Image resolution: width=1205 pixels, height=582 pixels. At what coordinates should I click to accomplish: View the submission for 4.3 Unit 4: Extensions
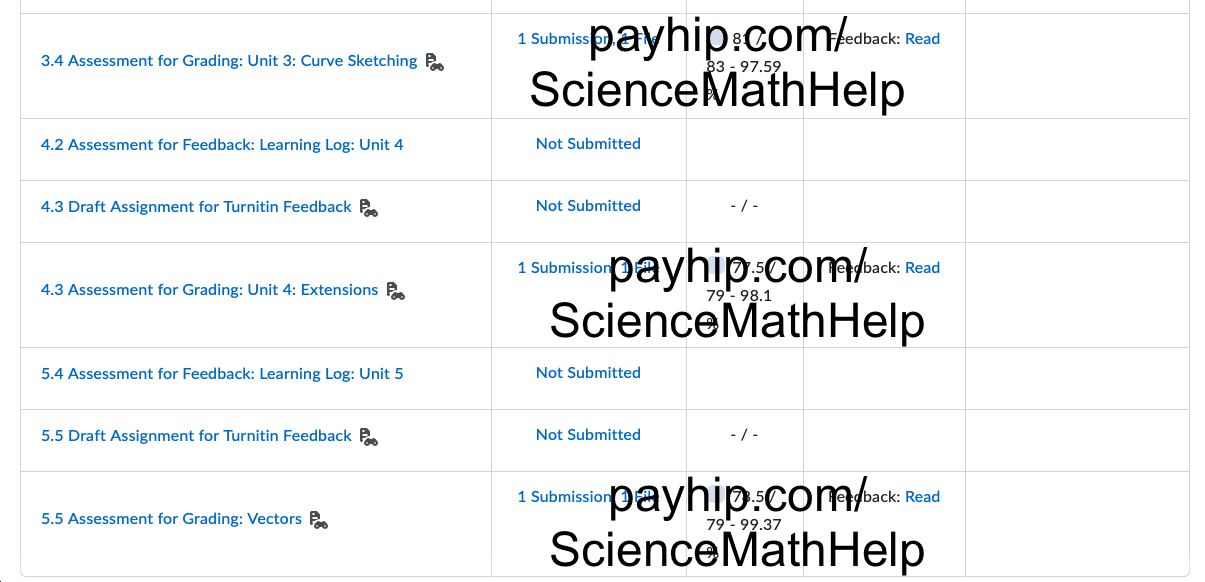pyautogui.click(x=562, y=268)
